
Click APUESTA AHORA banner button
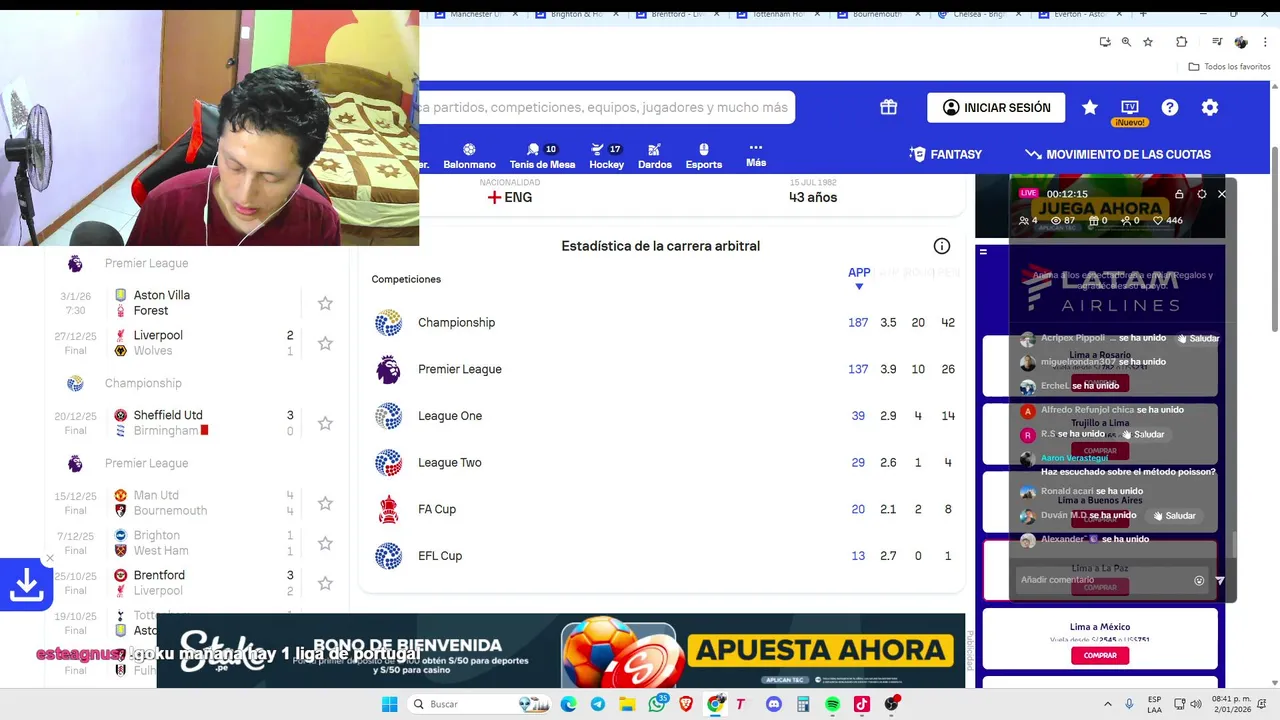tap(822, 651)
